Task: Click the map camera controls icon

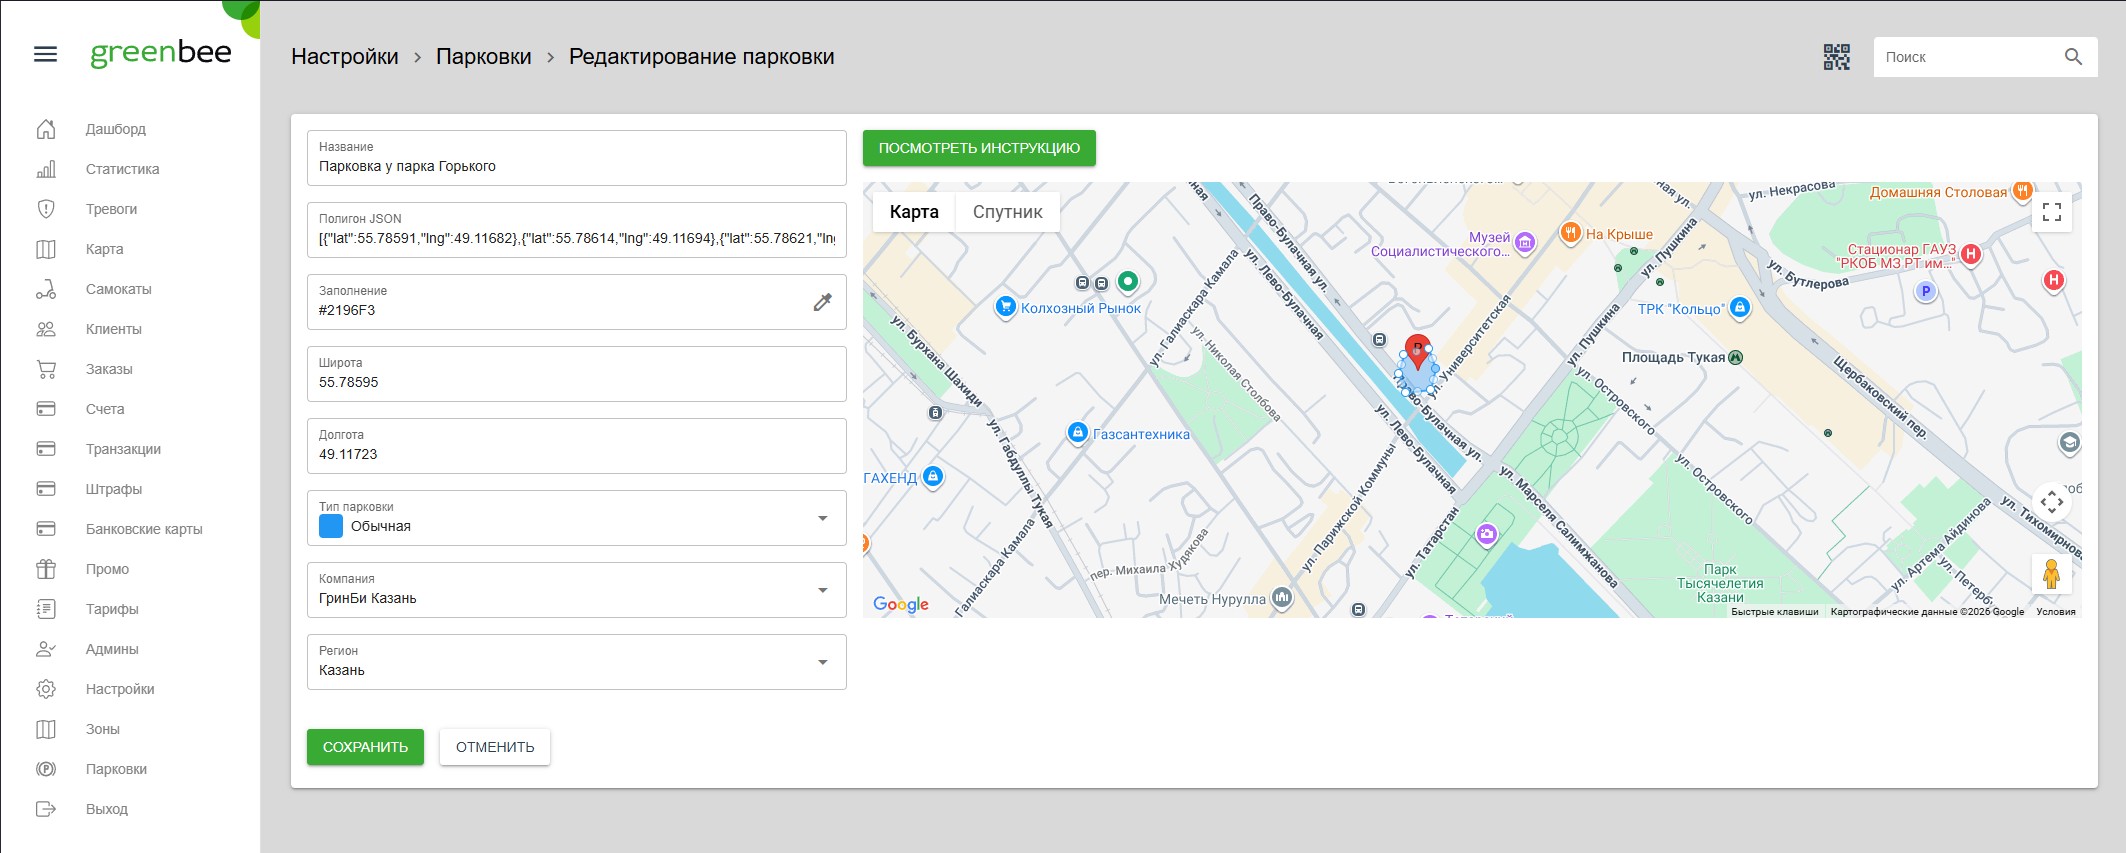Action: 2051,502
